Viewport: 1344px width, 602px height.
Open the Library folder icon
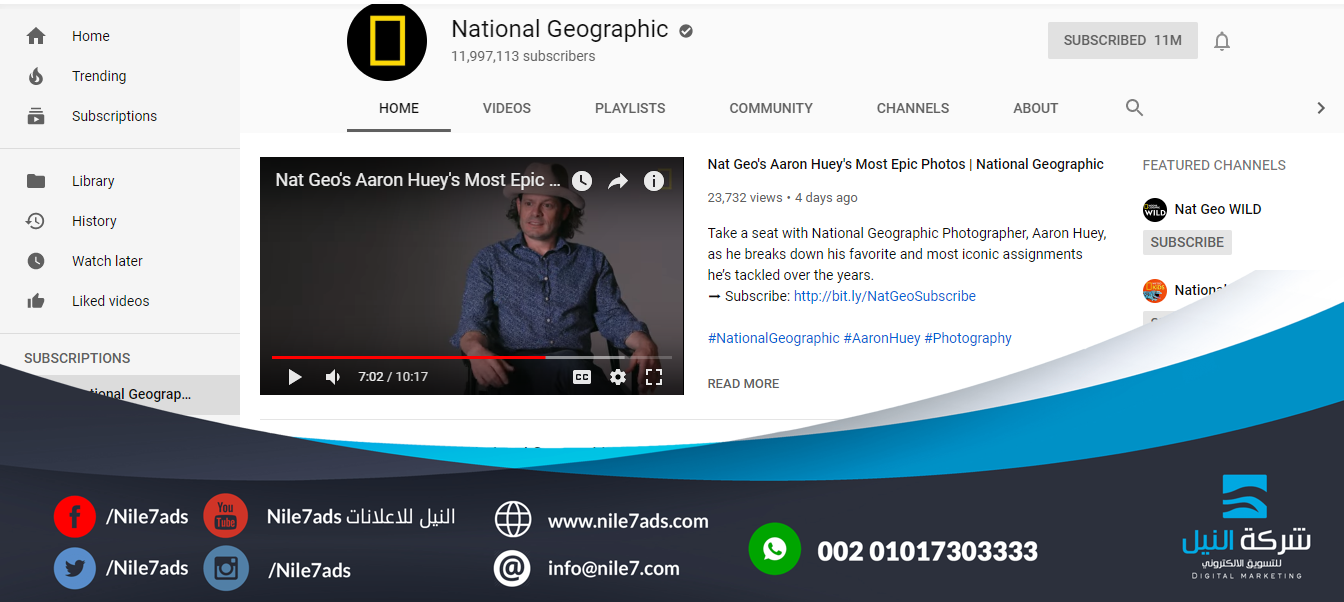(x=36, y=181)
